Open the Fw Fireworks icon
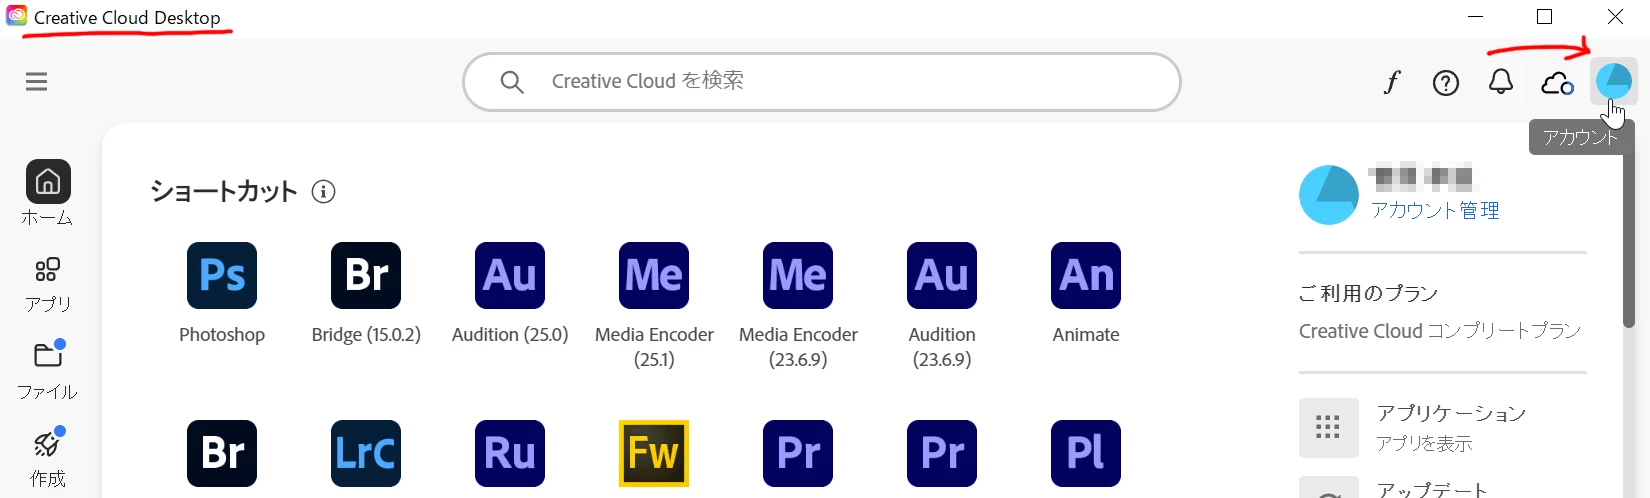1650x498 pixels. coord(654,453)
